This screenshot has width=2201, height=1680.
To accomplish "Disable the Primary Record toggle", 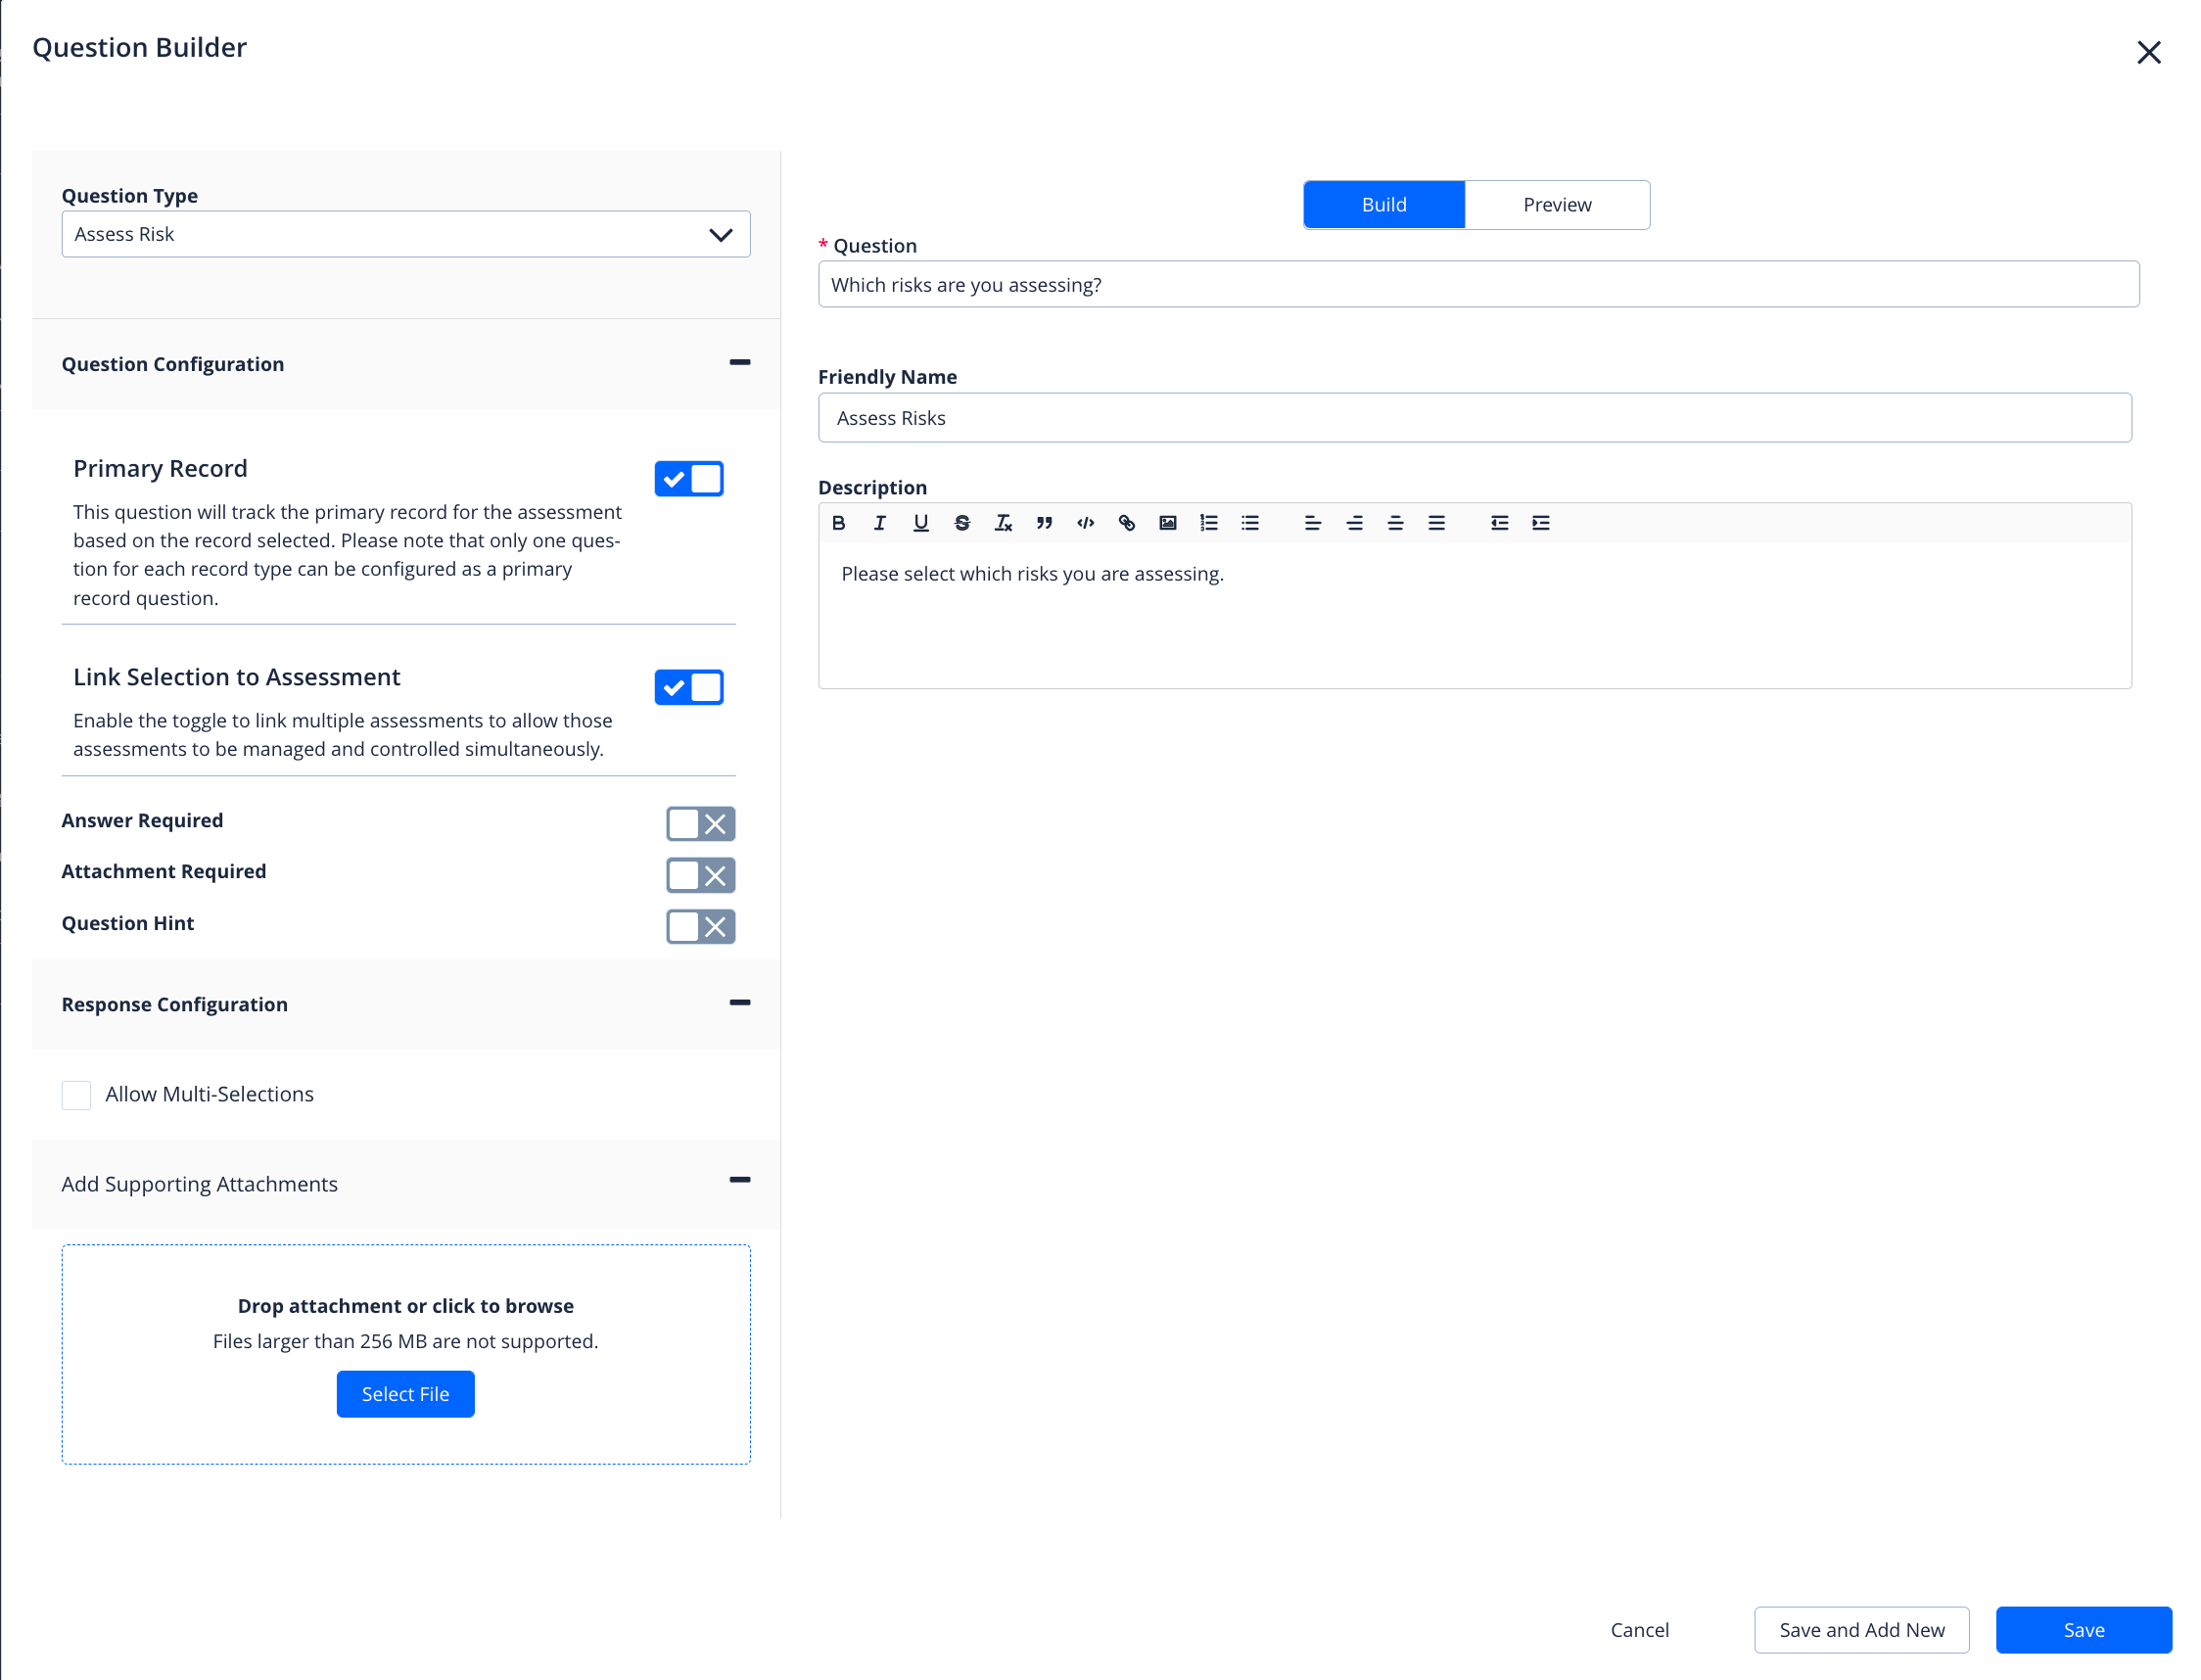I will (x=688, y=479).
